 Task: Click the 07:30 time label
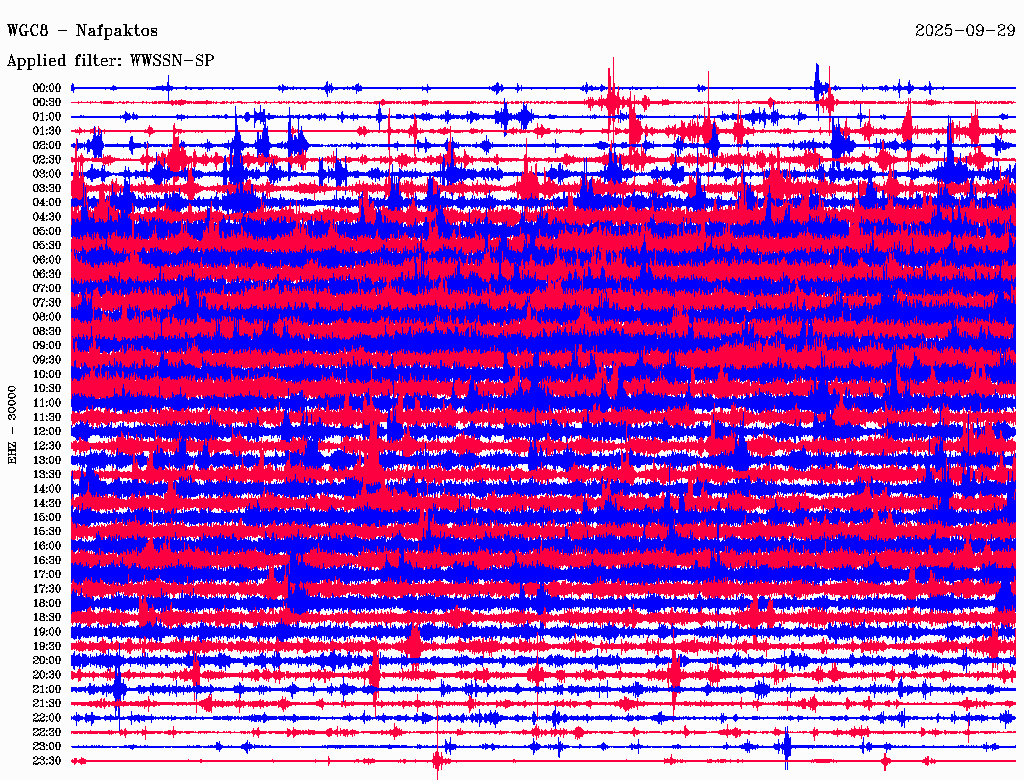tap(47, 302)
